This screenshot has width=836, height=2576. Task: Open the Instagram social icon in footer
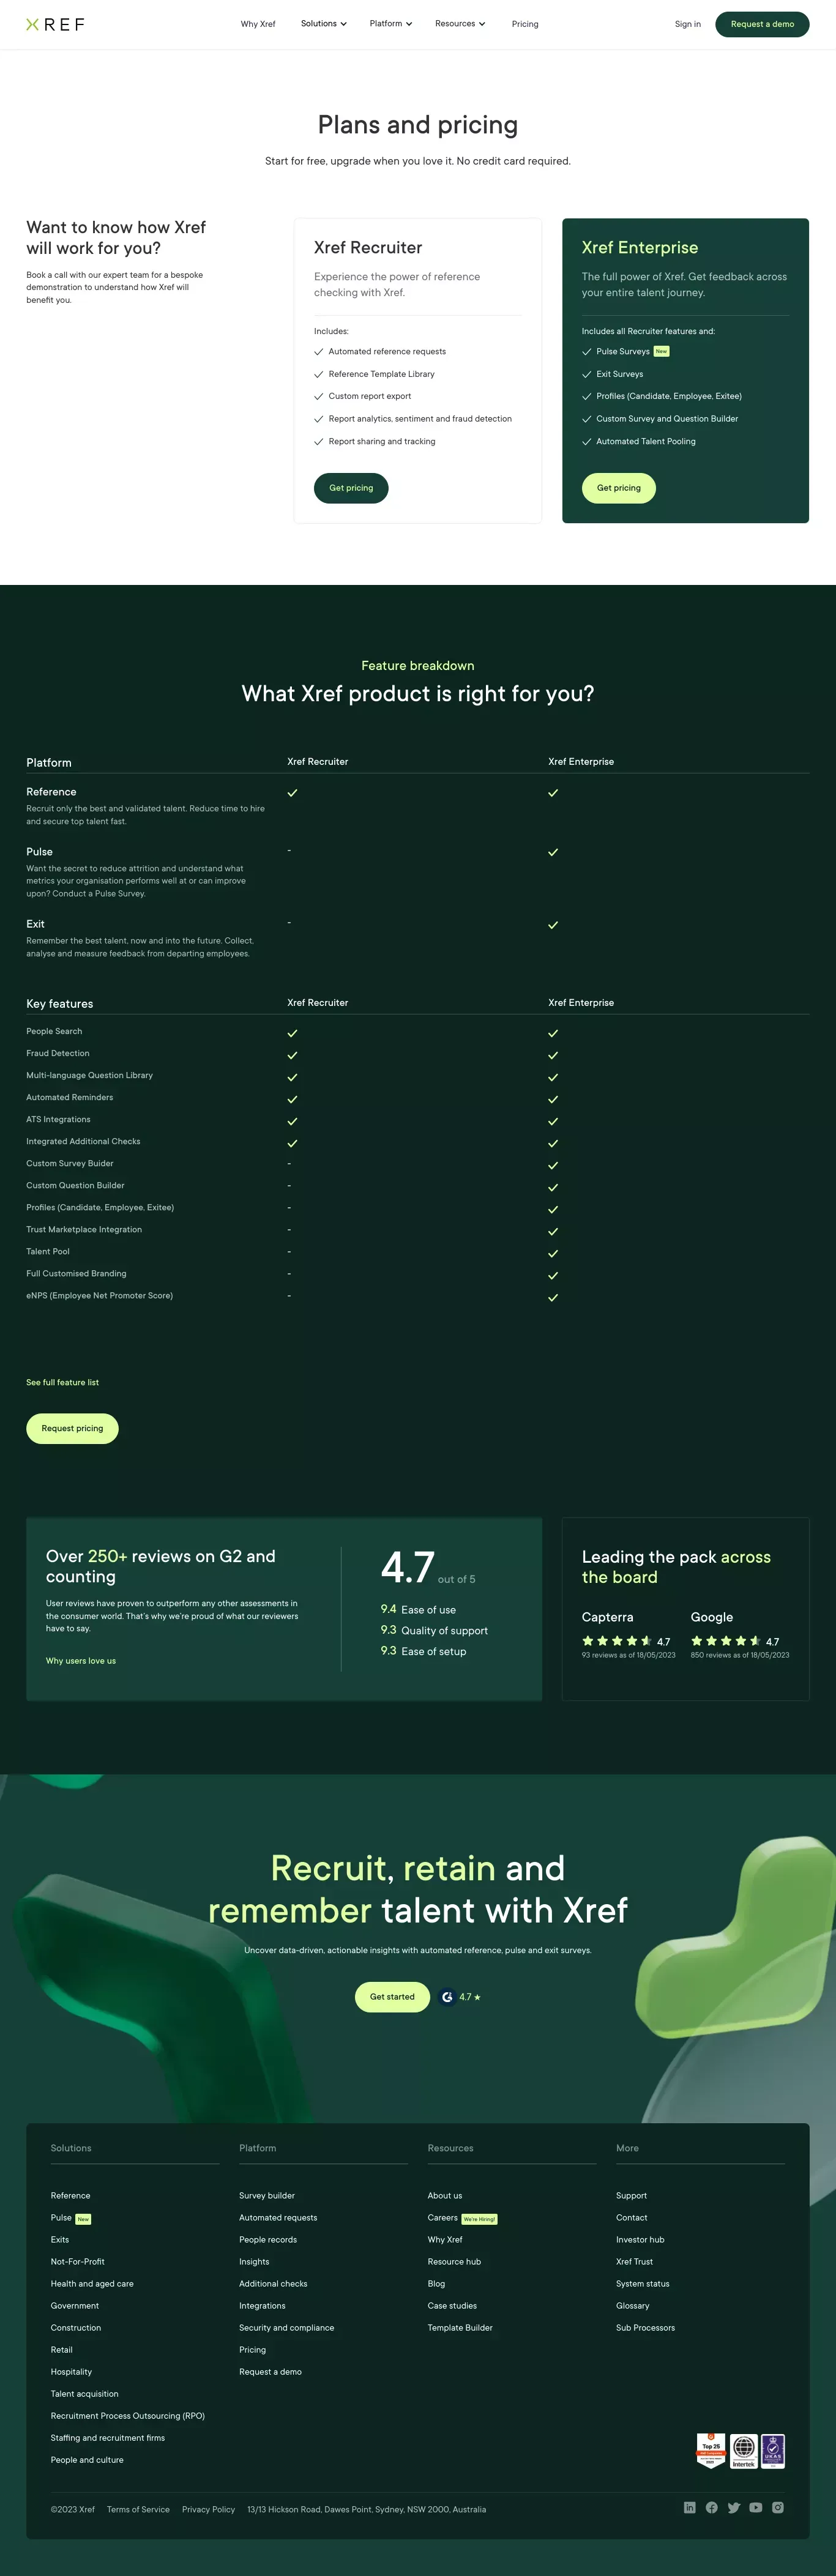tap(778, 2507)
